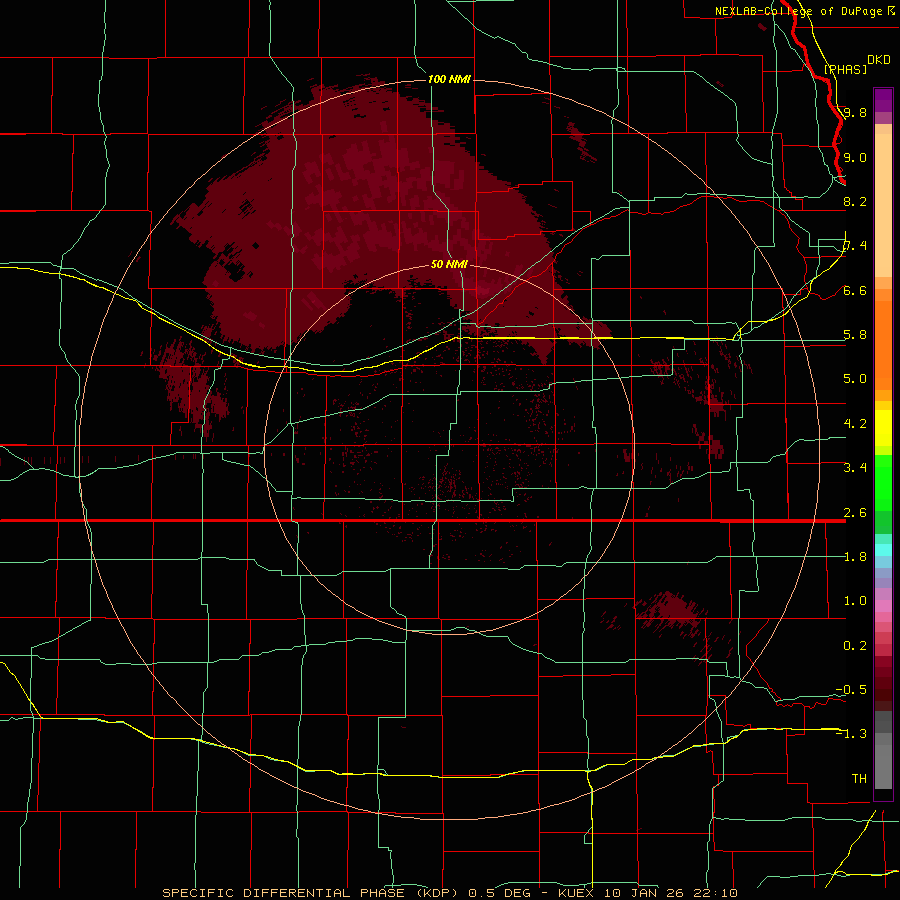Click the bright green band of color scale
The height and width of the screenshot is (900, 900).
883,483
